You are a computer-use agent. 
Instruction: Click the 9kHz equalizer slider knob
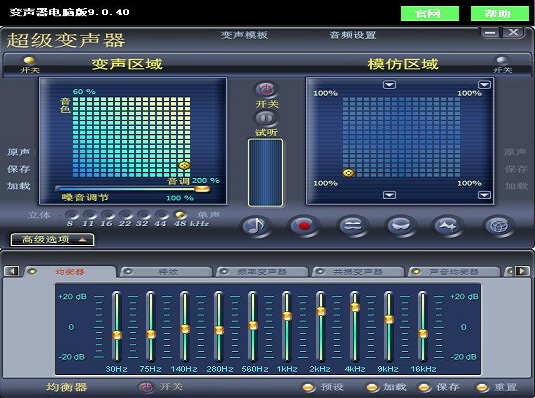click(x=389, y=319)
